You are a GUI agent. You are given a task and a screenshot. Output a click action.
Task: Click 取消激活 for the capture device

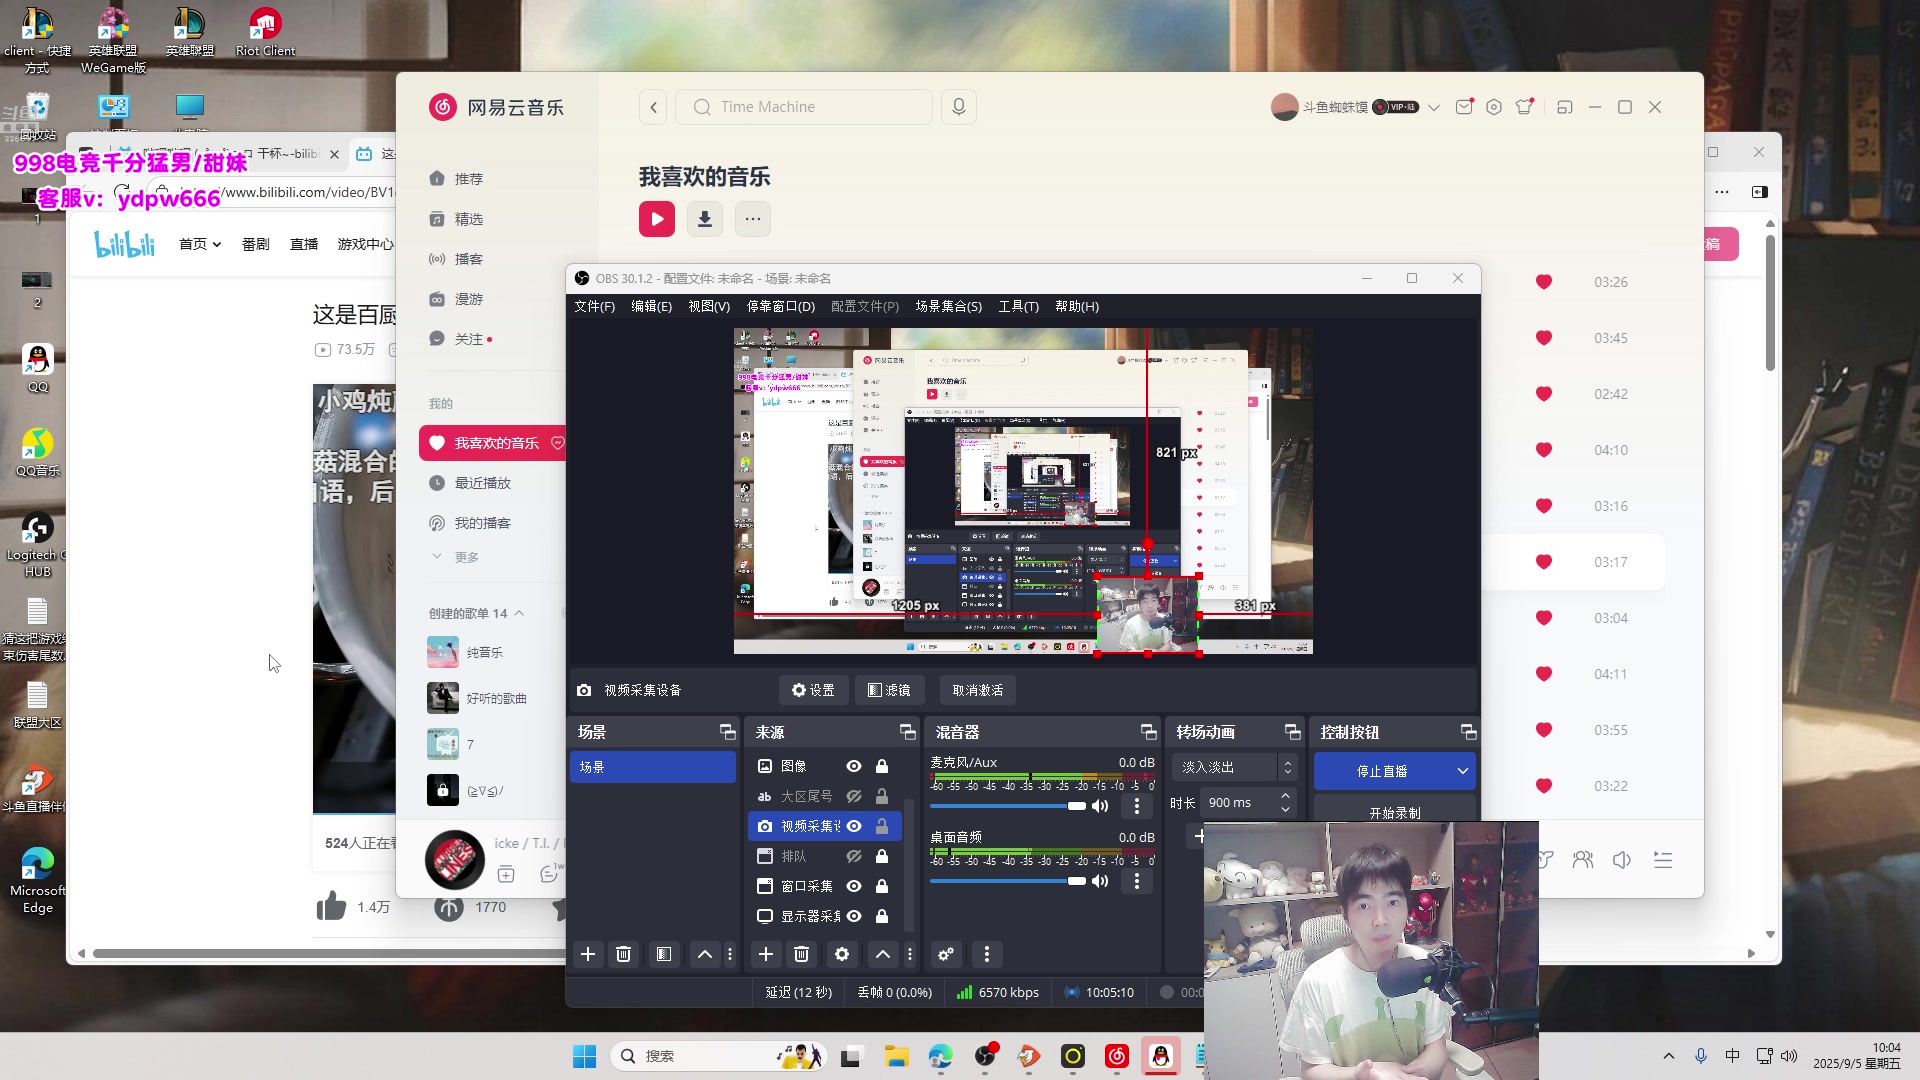[978, 690]
